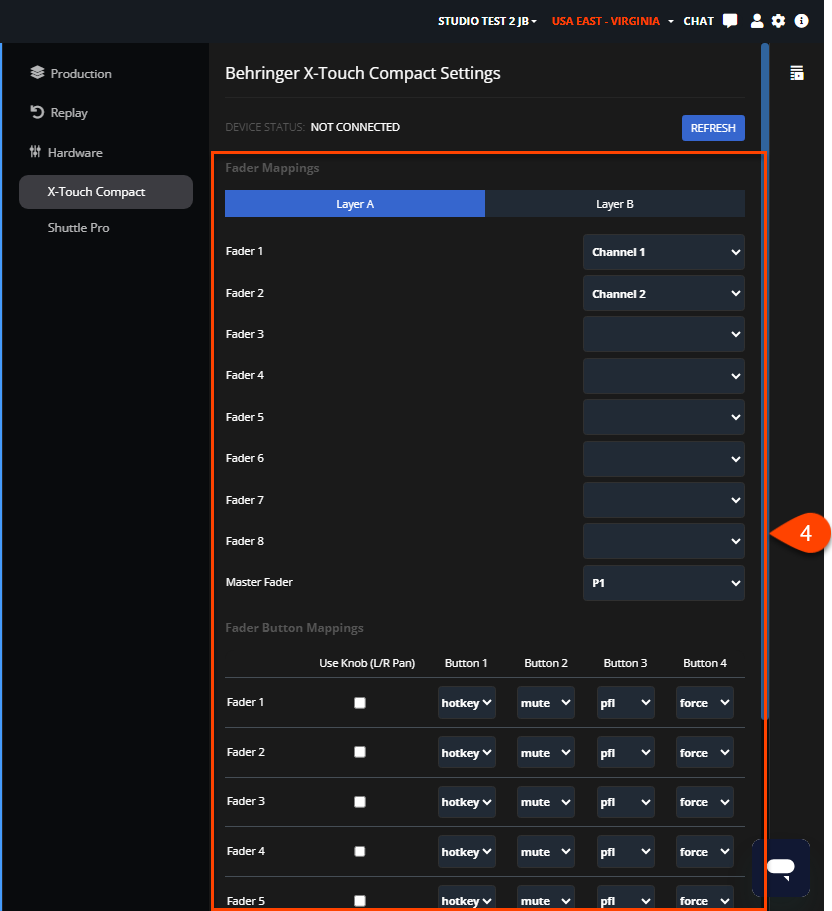The height and width of the screenshot is (911, 832).
Task: Open the settings gear icon
Action: click(778, 21)
